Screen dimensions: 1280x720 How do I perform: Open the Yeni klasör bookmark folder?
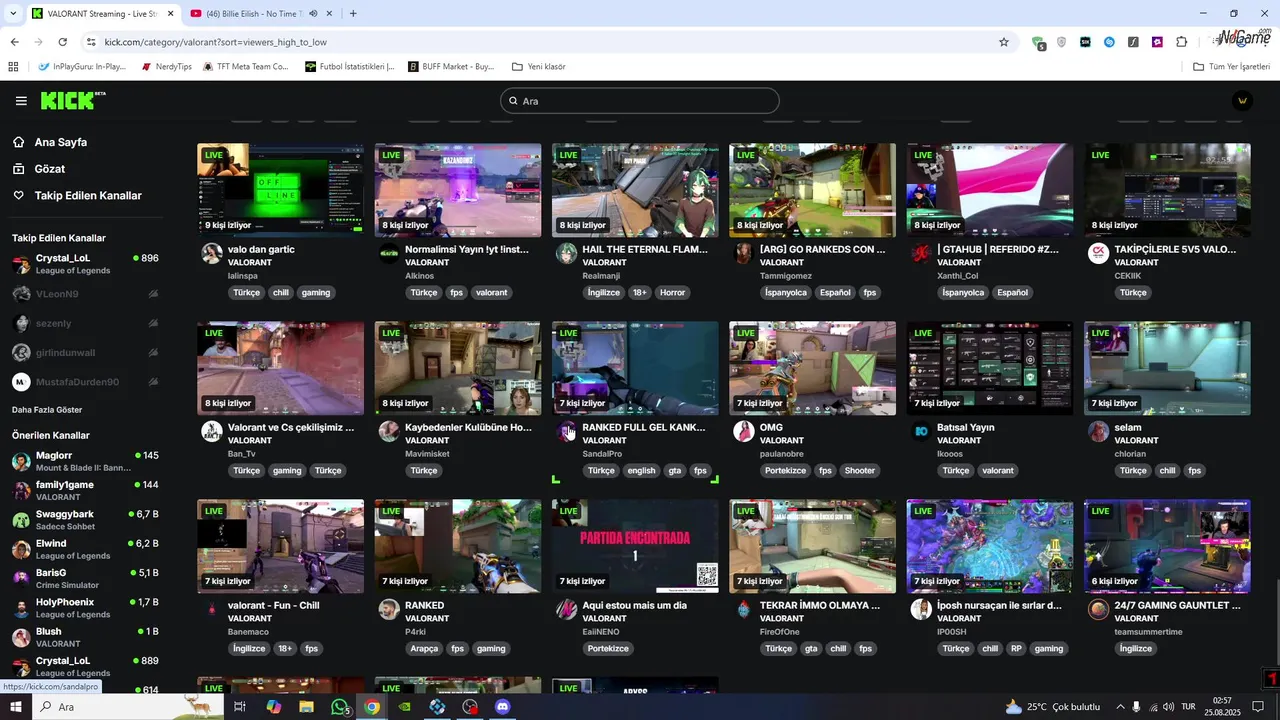538,67
